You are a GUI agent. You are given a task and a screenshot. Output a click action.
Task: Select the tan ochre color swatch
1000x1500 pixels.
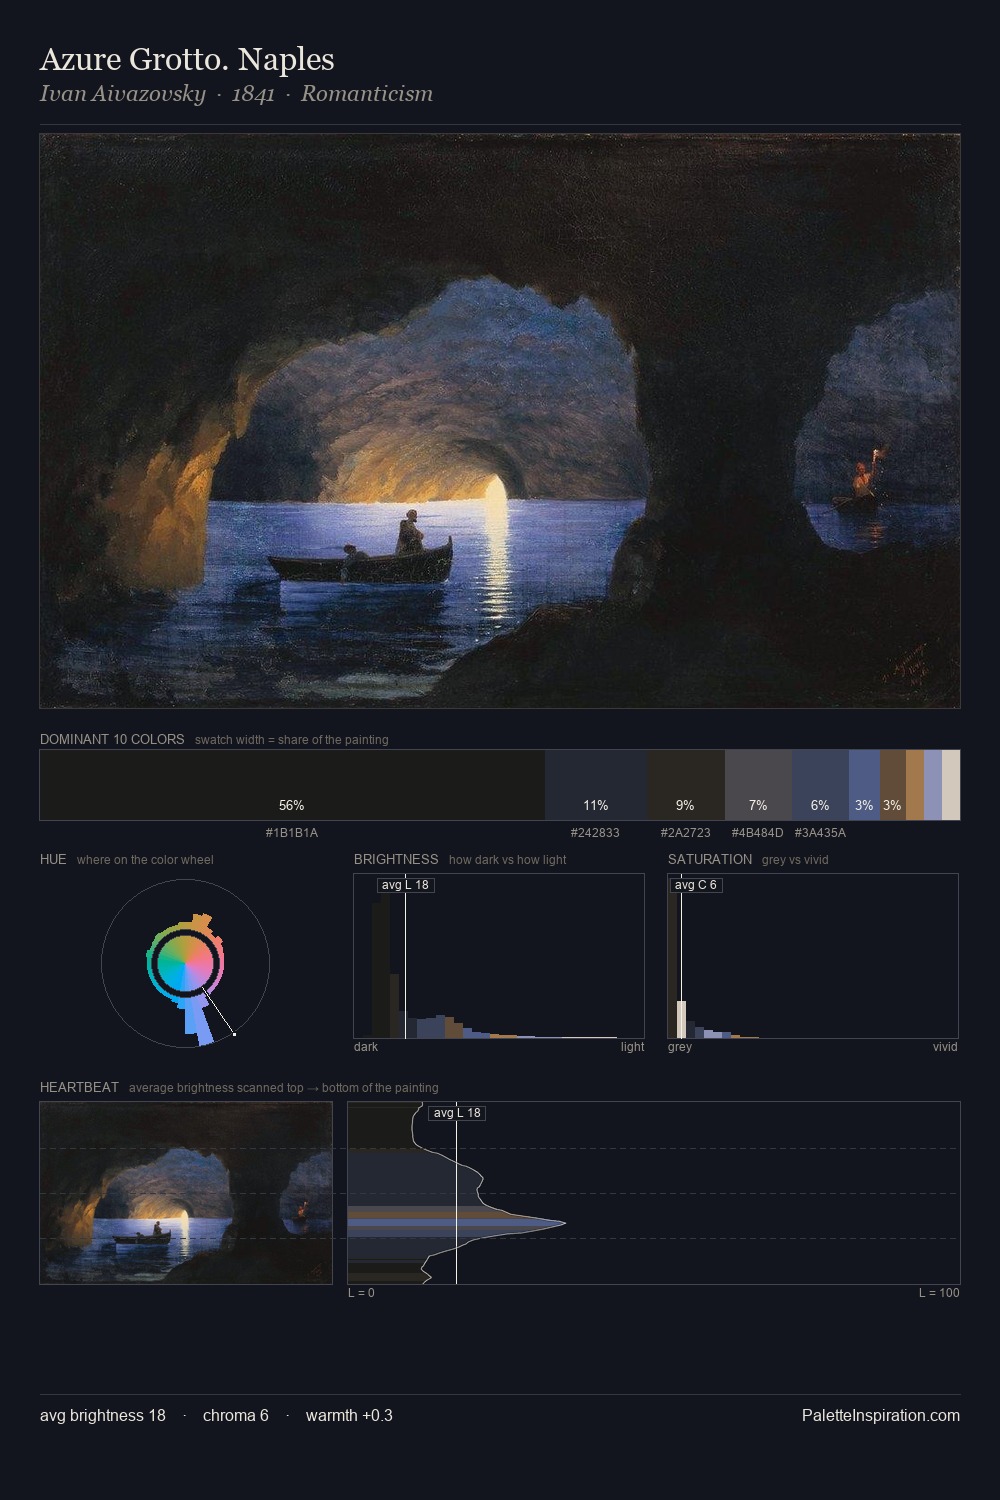coord(915,785)
